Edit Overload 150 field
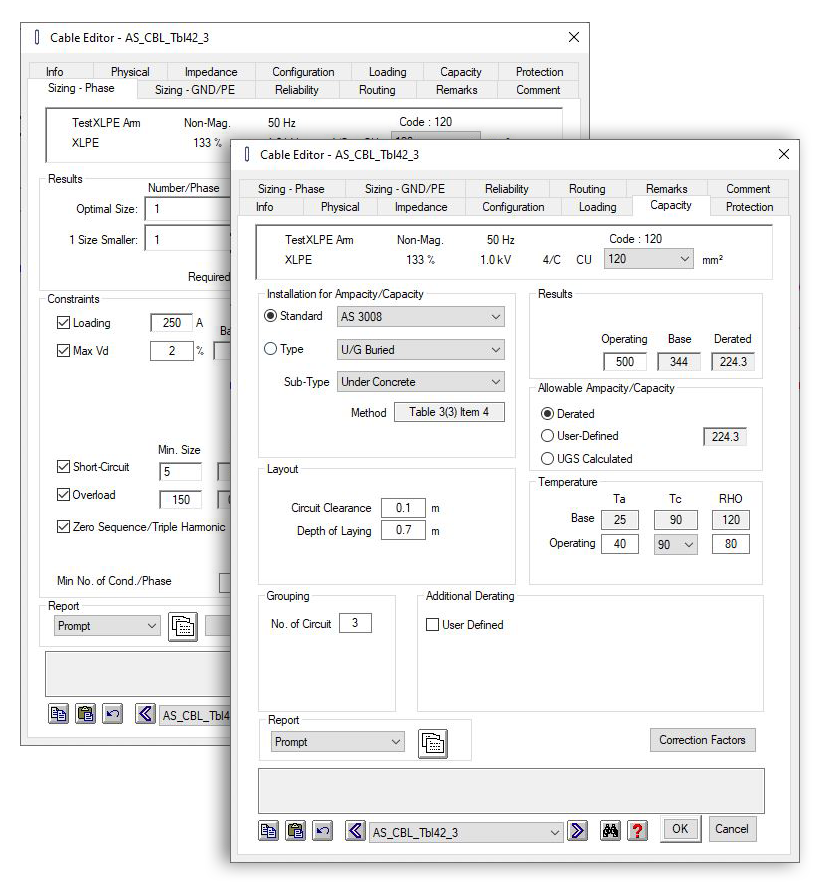The width and height of the screenshot is (816, 884). point(180,500)
